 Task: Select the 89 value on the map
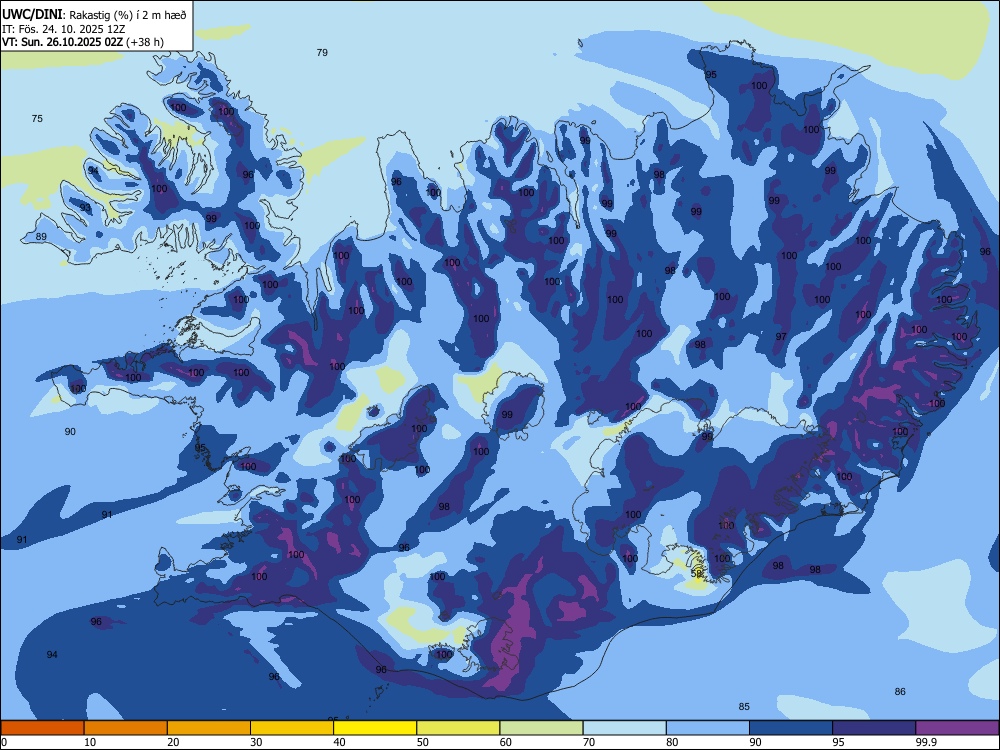[41, 237]
